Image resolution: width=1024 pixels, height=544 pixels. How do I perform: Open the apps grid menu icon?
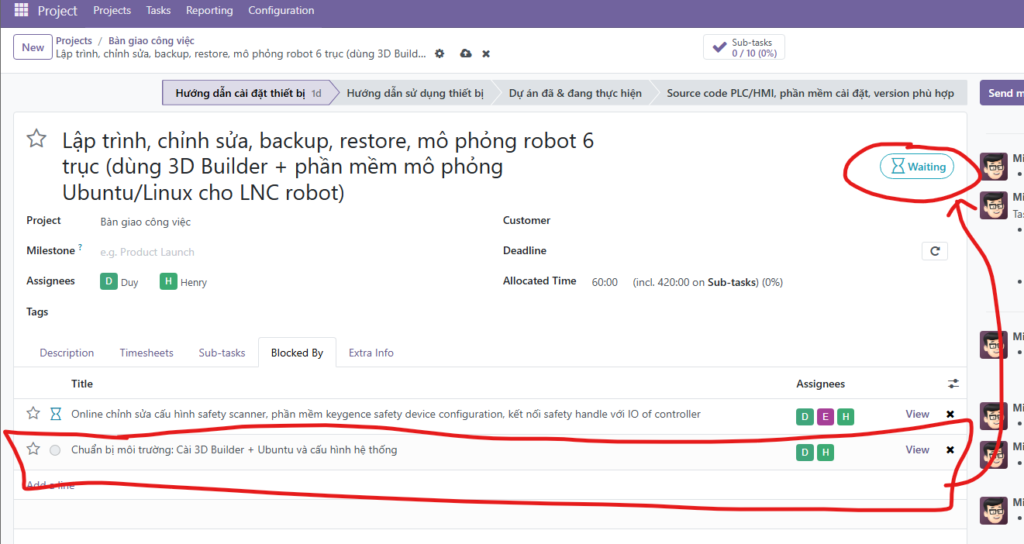(21, 11)
